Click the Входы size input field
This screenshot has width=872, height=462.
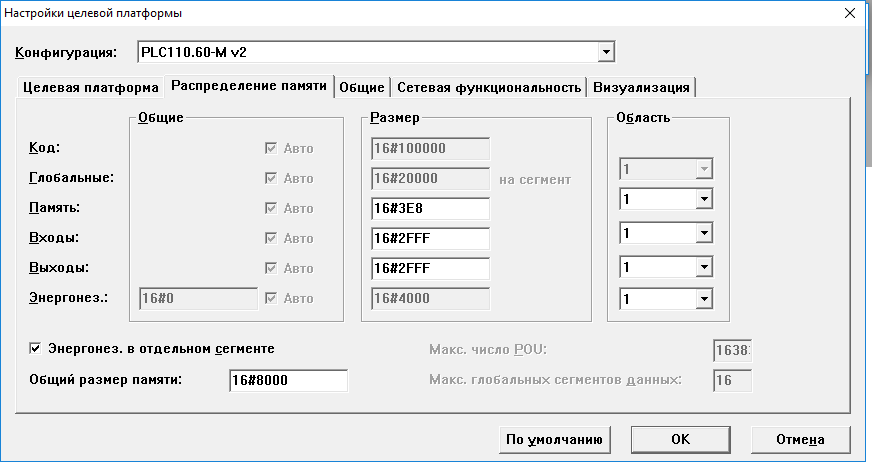[430, 238]
